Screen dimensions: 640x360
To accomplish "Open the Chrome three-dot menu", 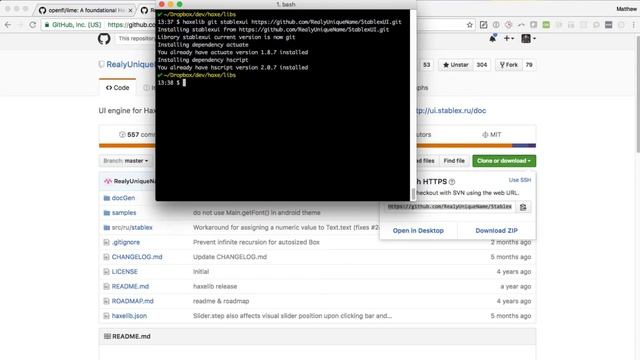I will (x=633, y=25).
